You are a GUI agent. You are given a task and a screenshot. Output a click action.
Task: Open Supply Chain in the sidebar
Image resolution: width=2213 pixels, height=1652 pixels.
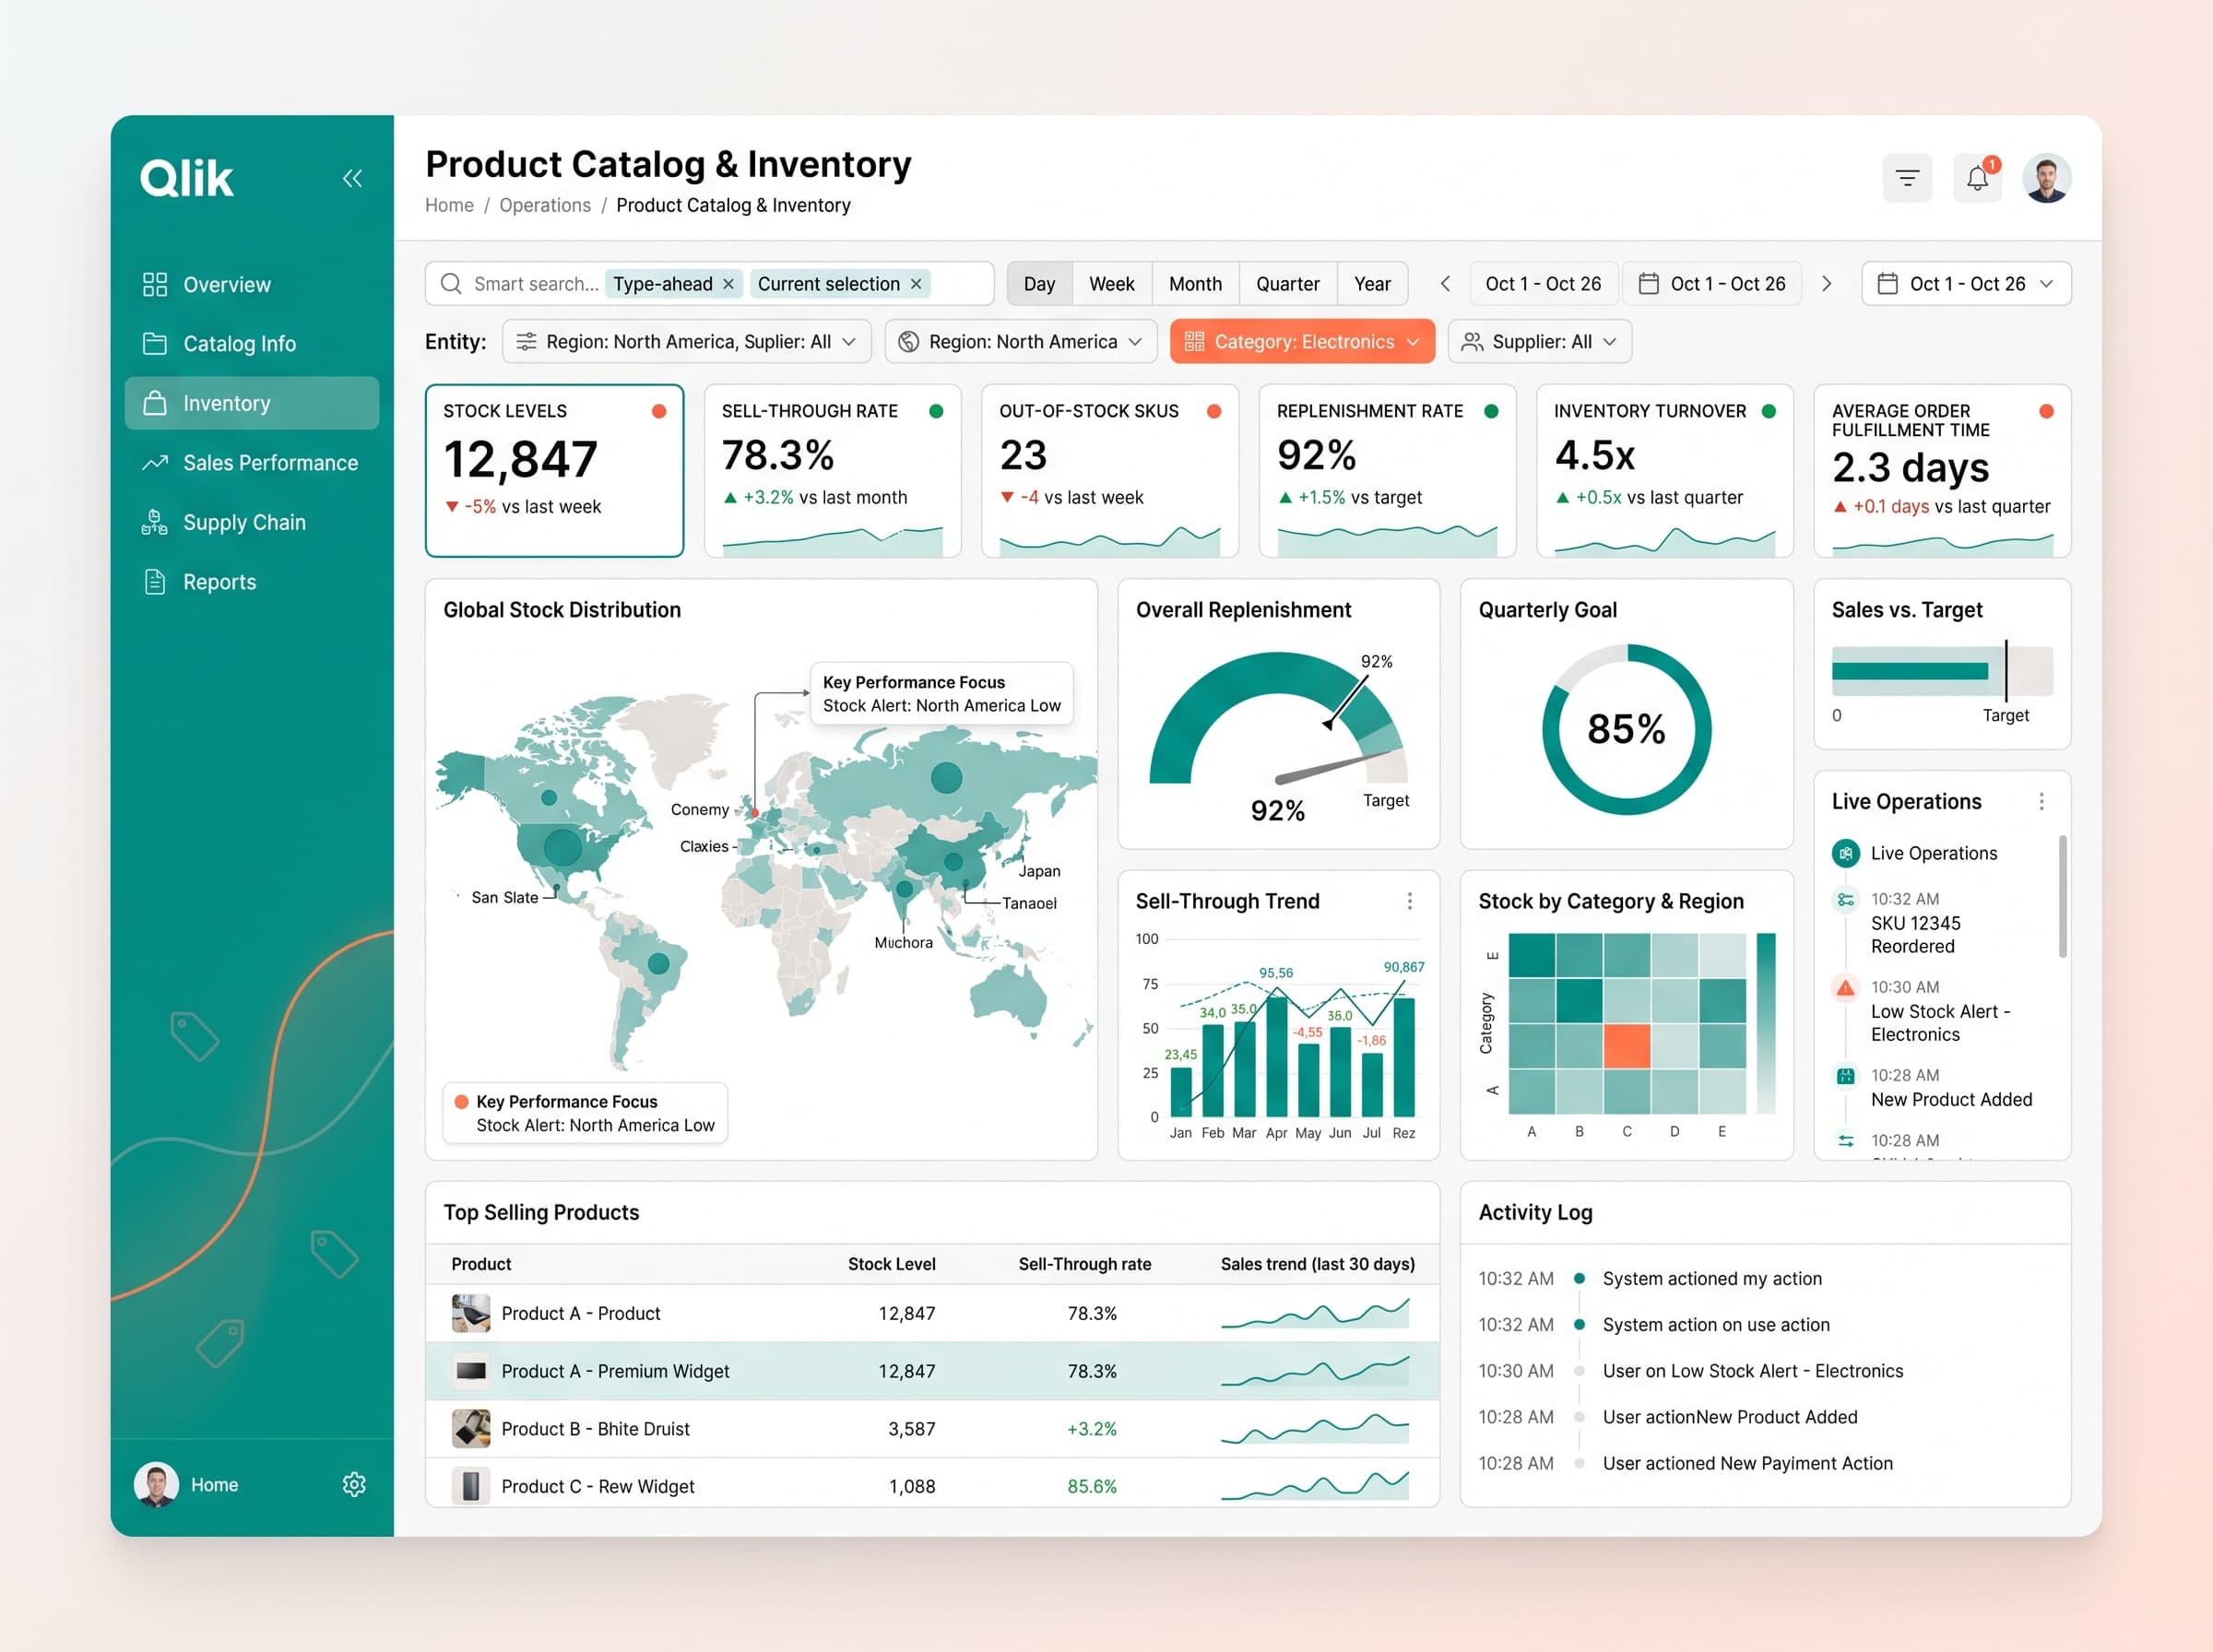251,522
